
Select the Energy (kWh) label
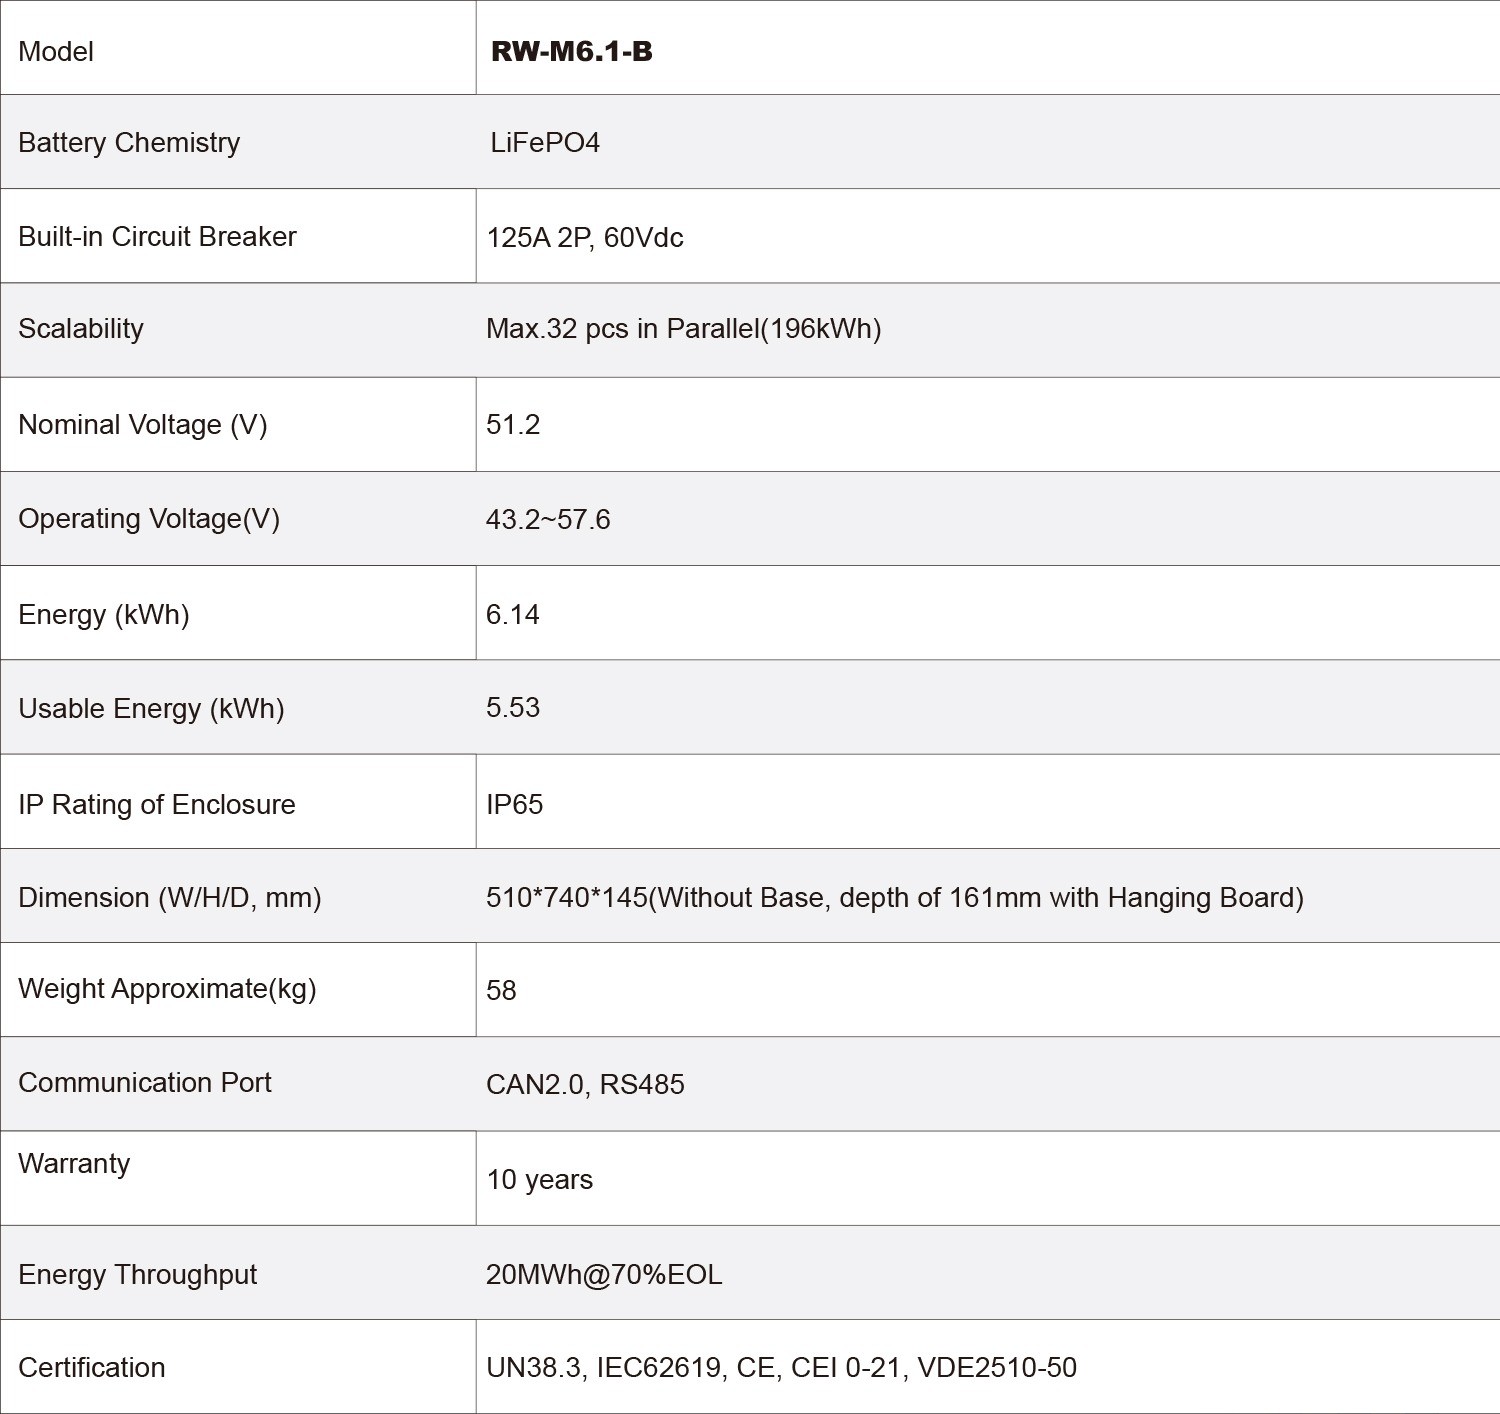click(x=104, y=614)
